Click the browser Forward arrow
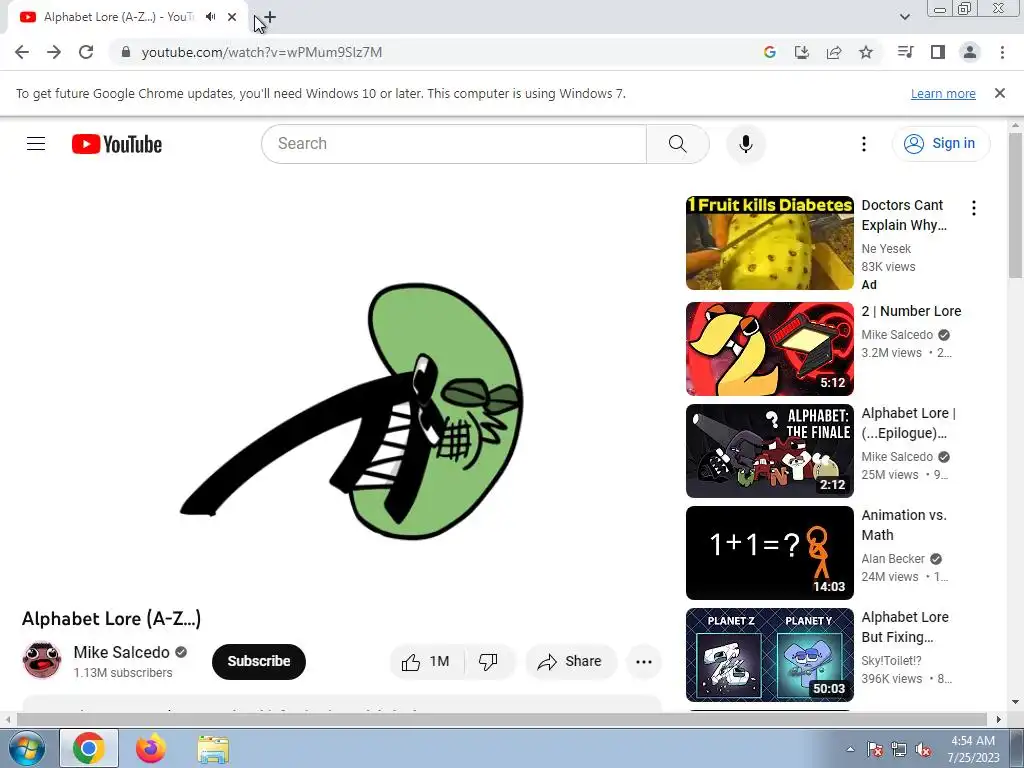This screenshot has height=768, width=1024. click(54, 52)
